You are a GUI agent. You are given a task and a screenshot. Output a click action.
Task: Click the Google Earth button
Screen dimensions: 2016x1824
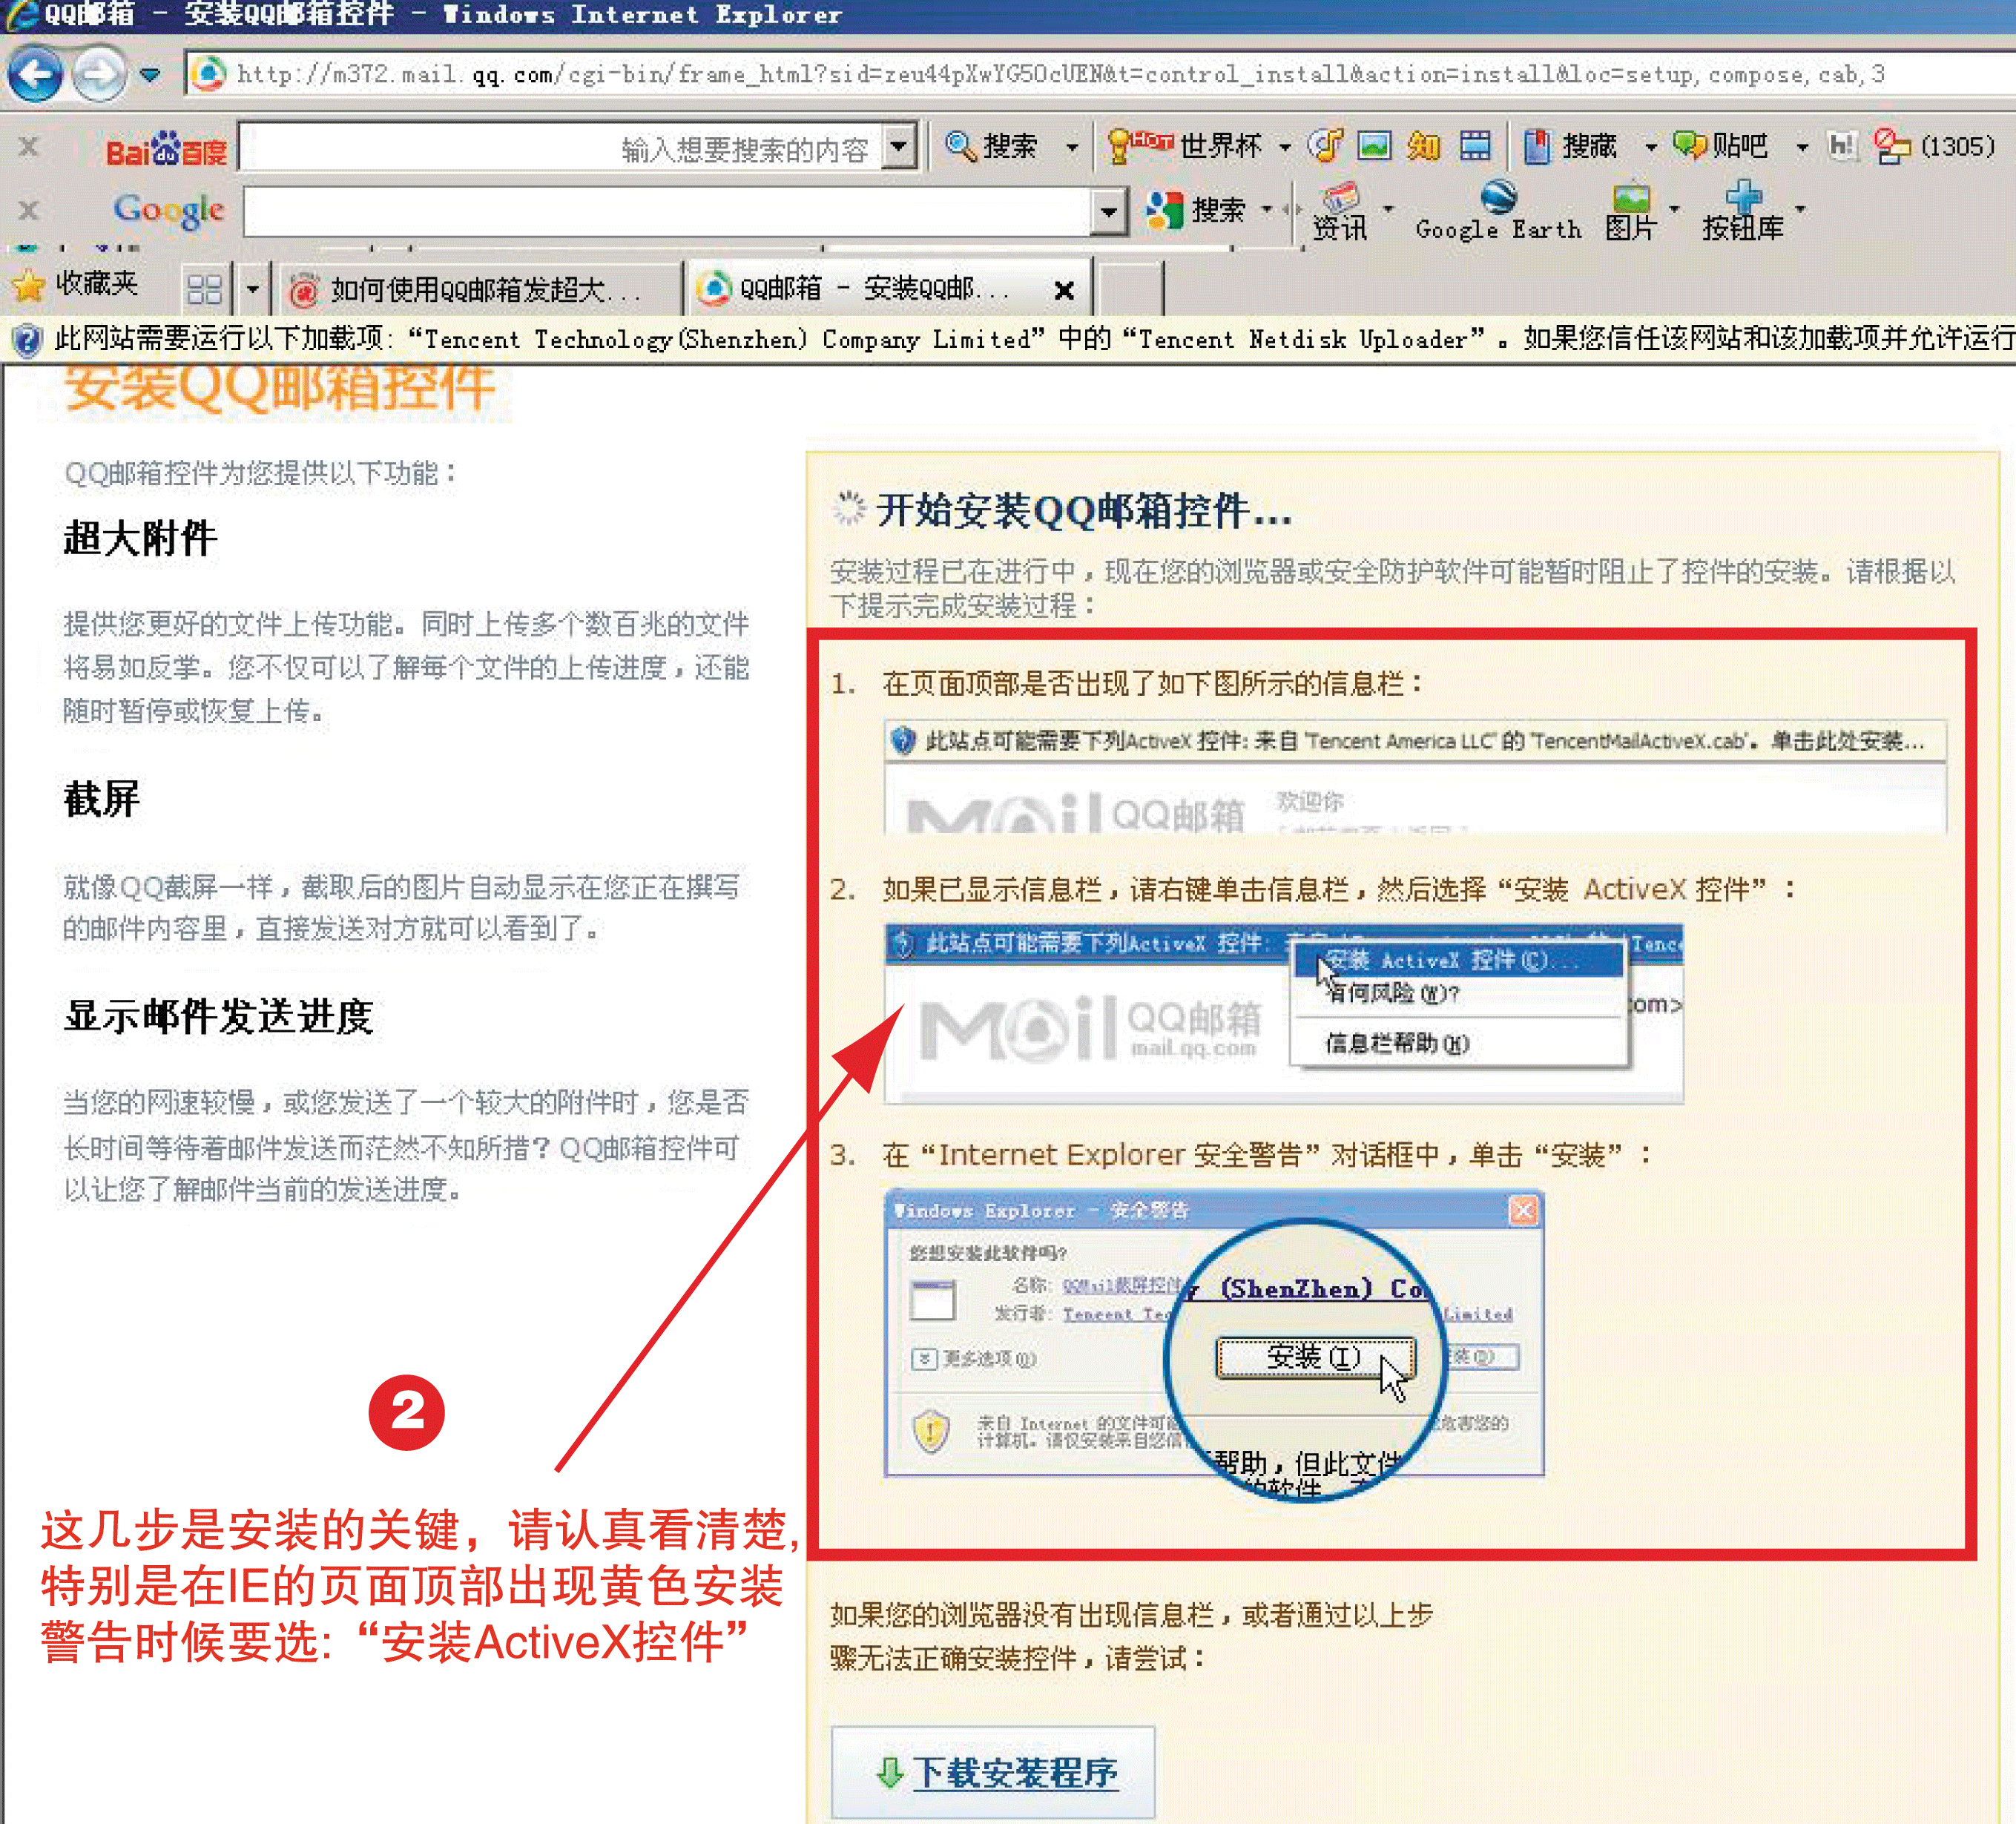[1499, 211]
